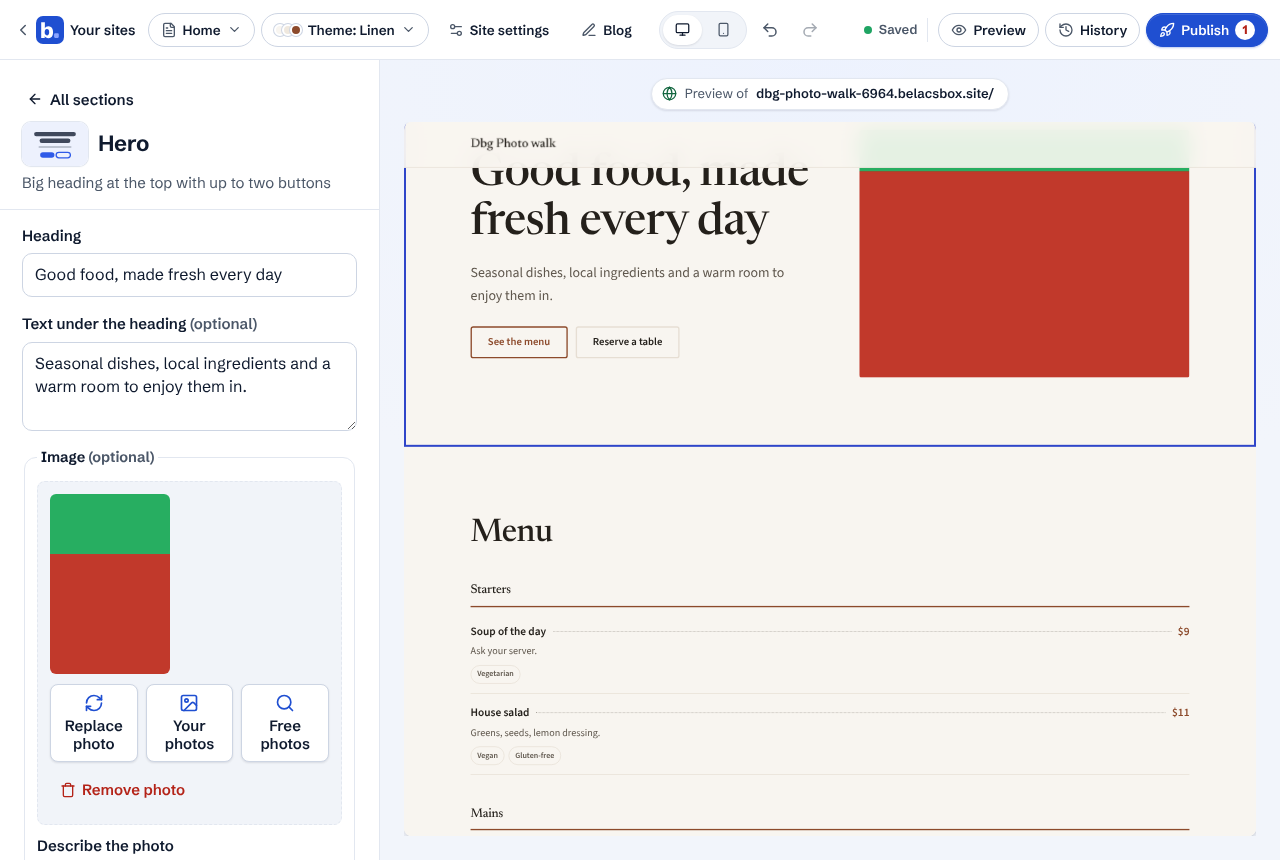This screenshot has height=860, width=1280.
Task: Switch to desktop preview mode
Action: [683, 30]
